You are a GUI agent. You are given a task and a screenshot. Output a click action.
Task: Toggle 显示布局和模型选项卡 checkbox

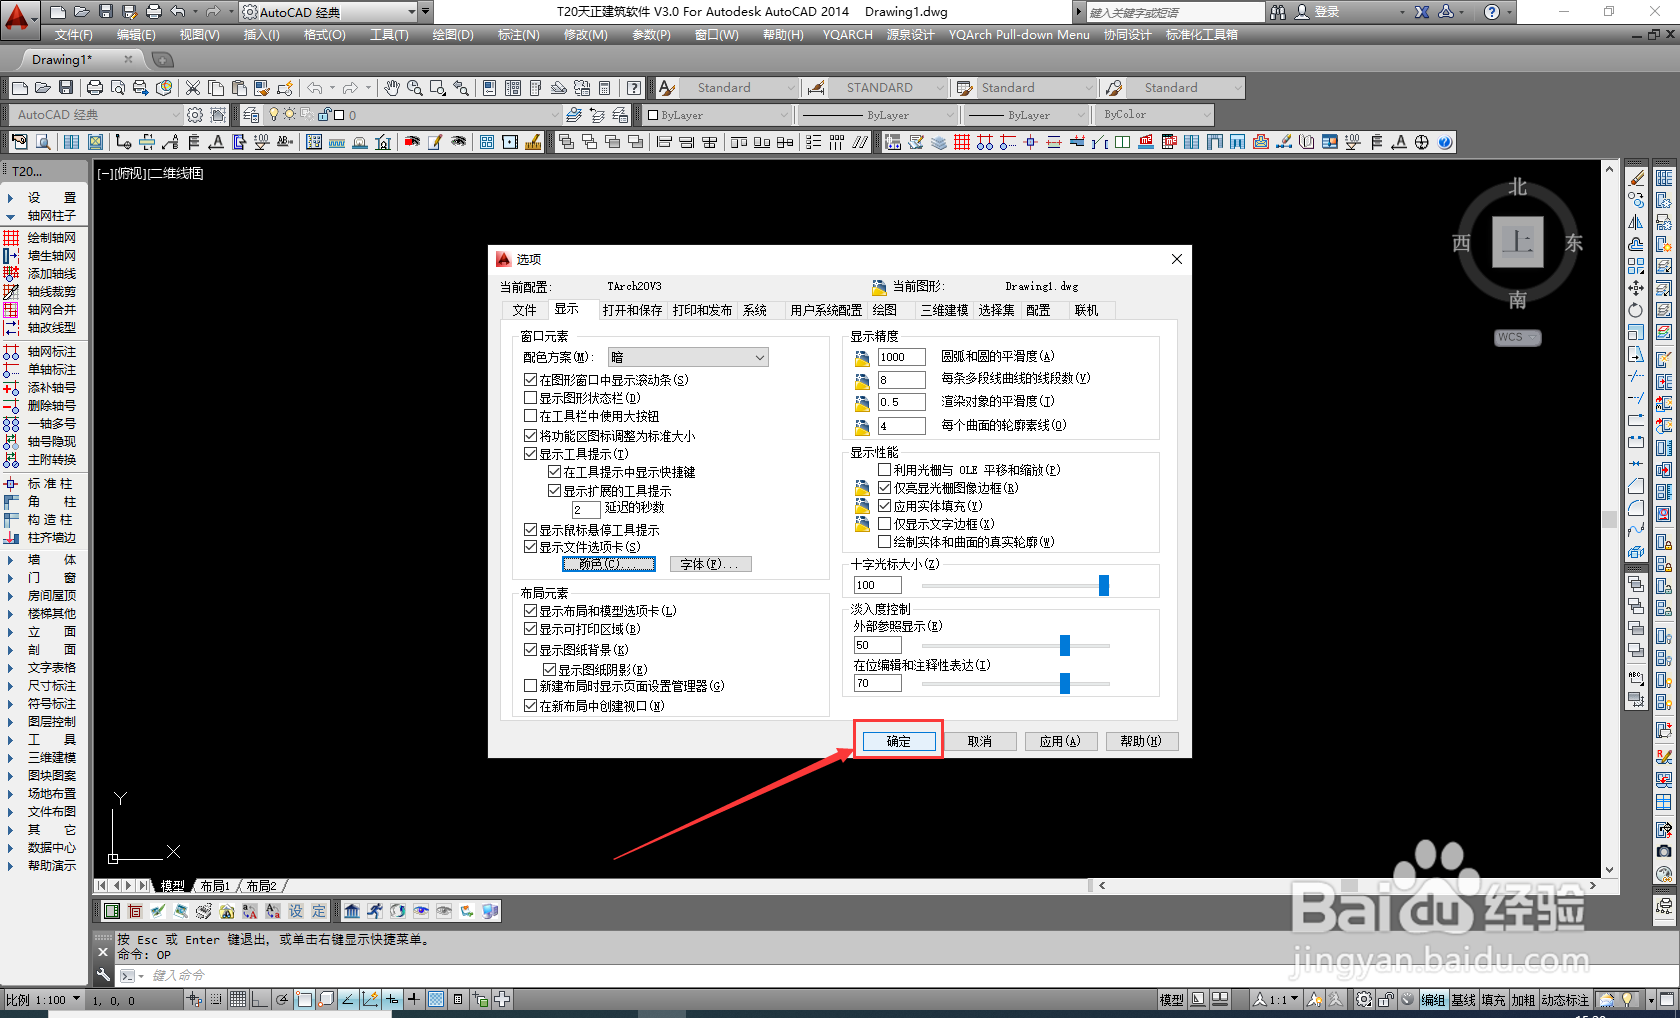click(x=531, y=611)
